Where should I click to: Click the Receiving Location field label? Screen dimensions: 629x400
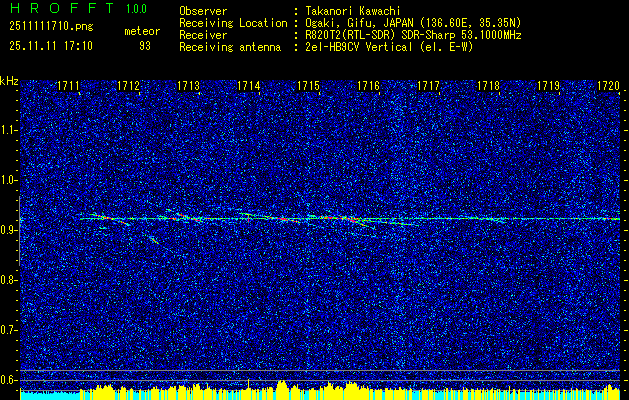tap(233, 23)
